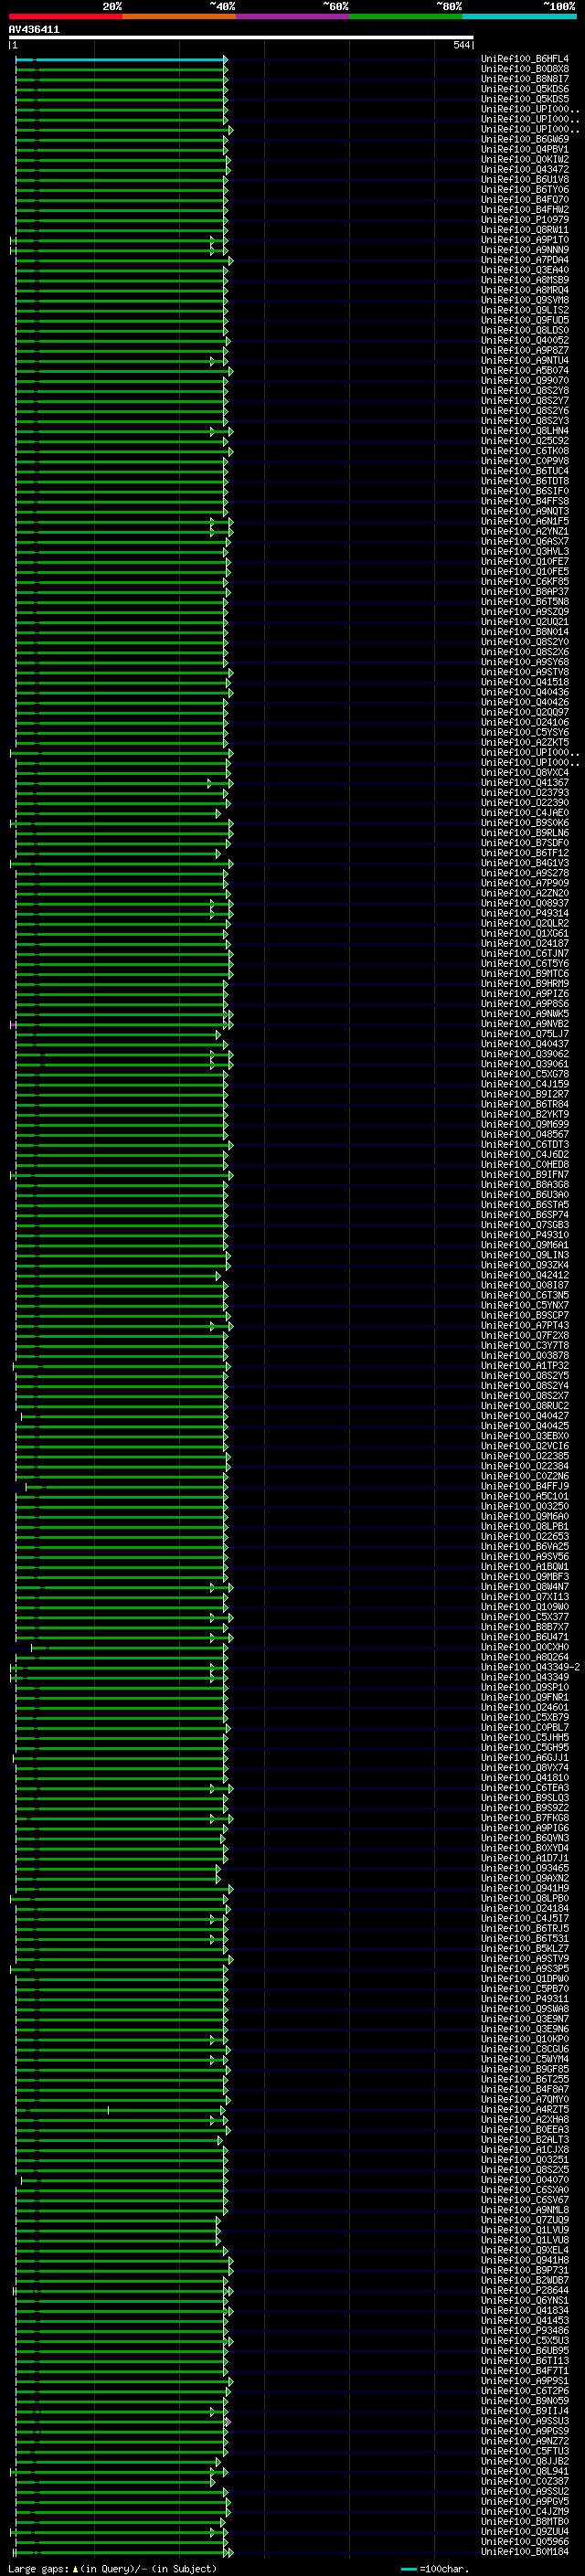Select hit label UniRef100_Q5KDS6
Image resolution: width=585 pixels, height=2576 pixels.
[x=524, y=89]
